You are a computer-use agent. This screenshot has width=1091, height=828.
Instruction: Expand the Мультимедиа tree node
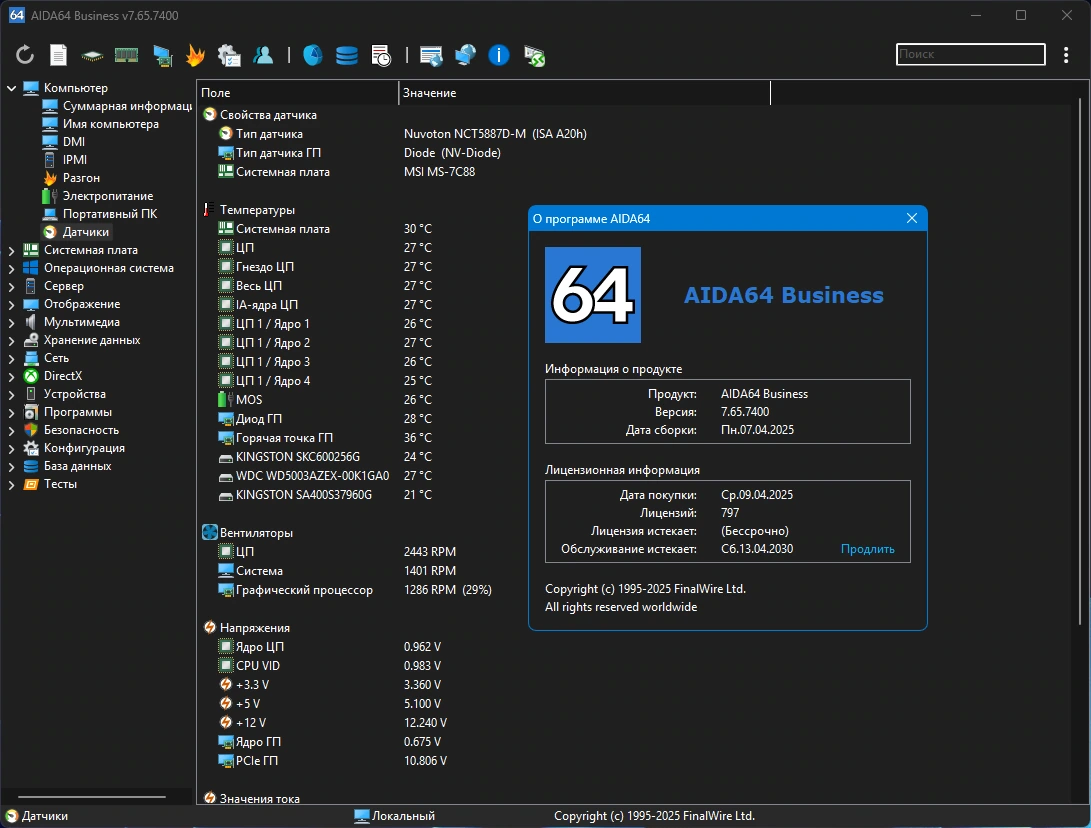point(11,322)
